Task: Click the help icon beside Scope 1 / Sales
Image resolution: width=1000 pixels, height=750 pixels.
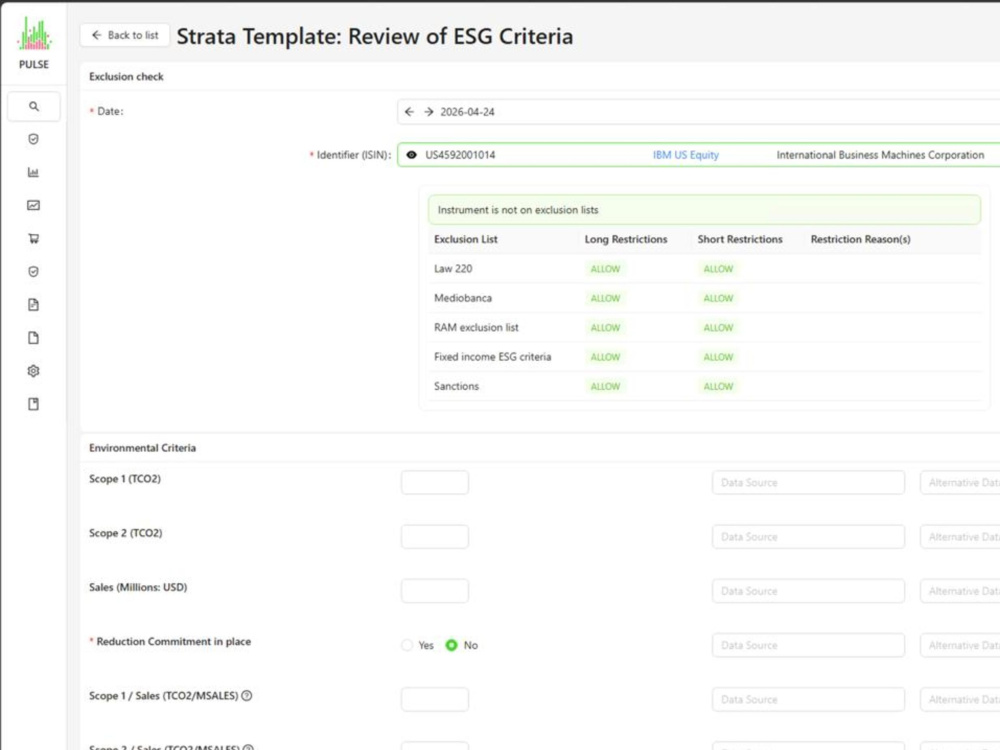Action: click(x=247, y=696)
